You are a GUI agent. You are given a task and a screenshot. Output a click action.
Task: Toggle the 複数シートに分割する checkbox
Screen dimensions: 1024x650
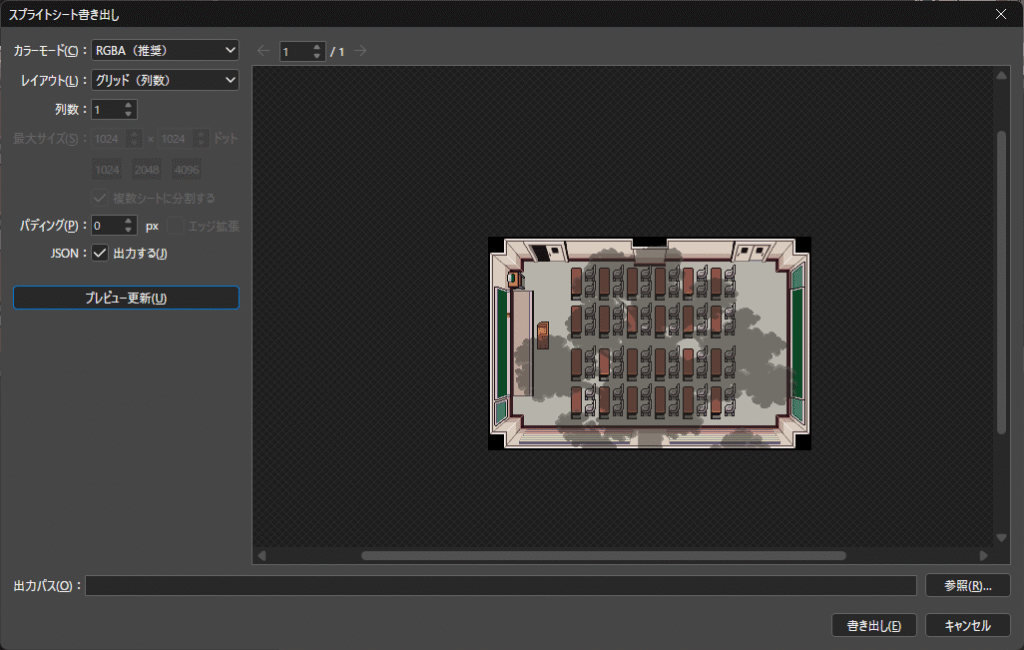100,198
